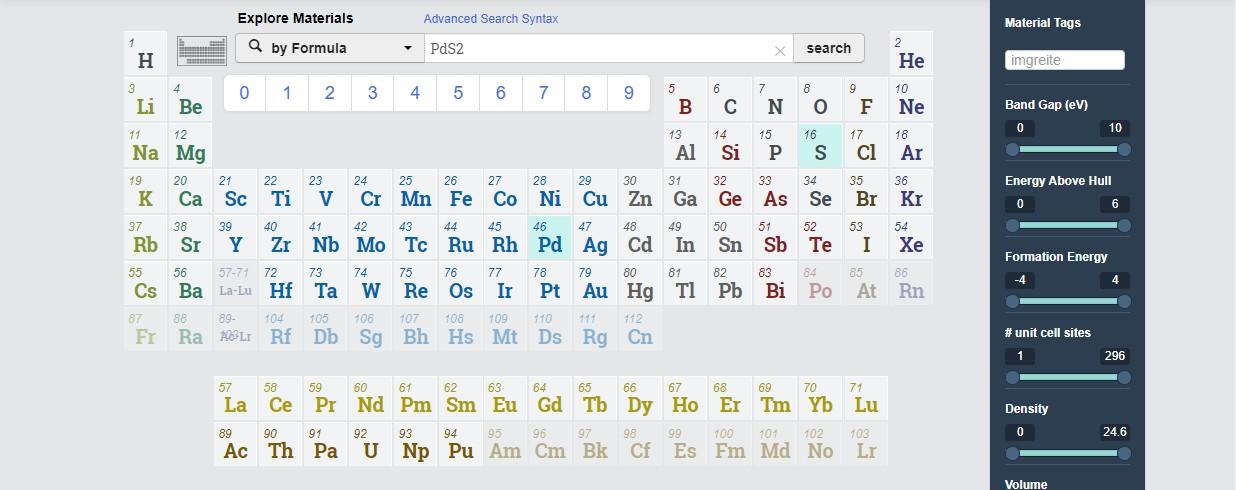Select the Au element tile
1236x490 pixels.
point(595,284)
